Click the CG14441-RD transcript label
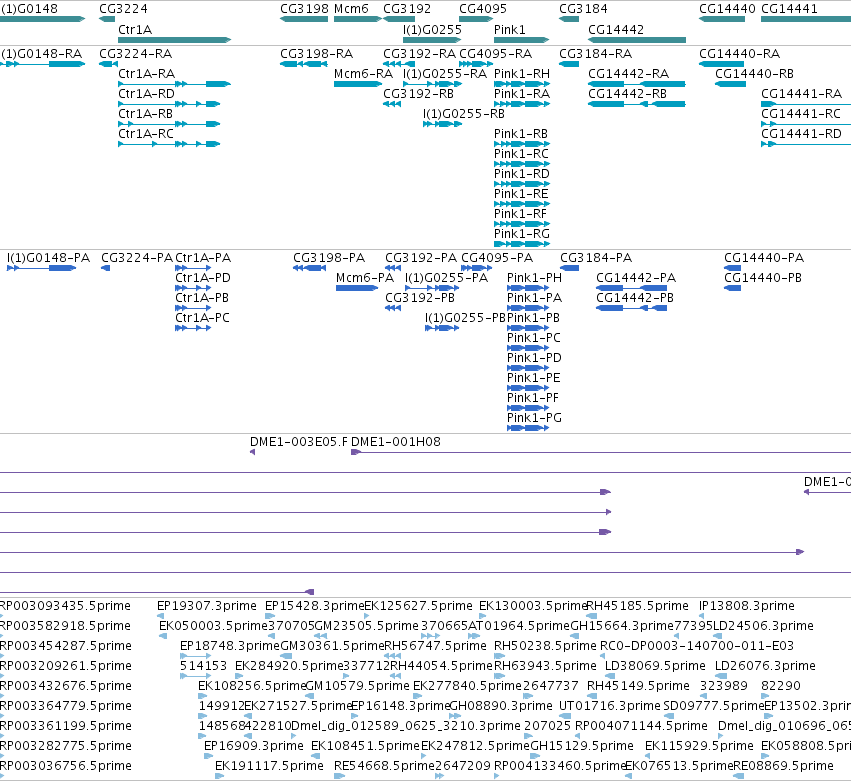The height and width of the screenshot is (781, 851). tap(802, 134)
